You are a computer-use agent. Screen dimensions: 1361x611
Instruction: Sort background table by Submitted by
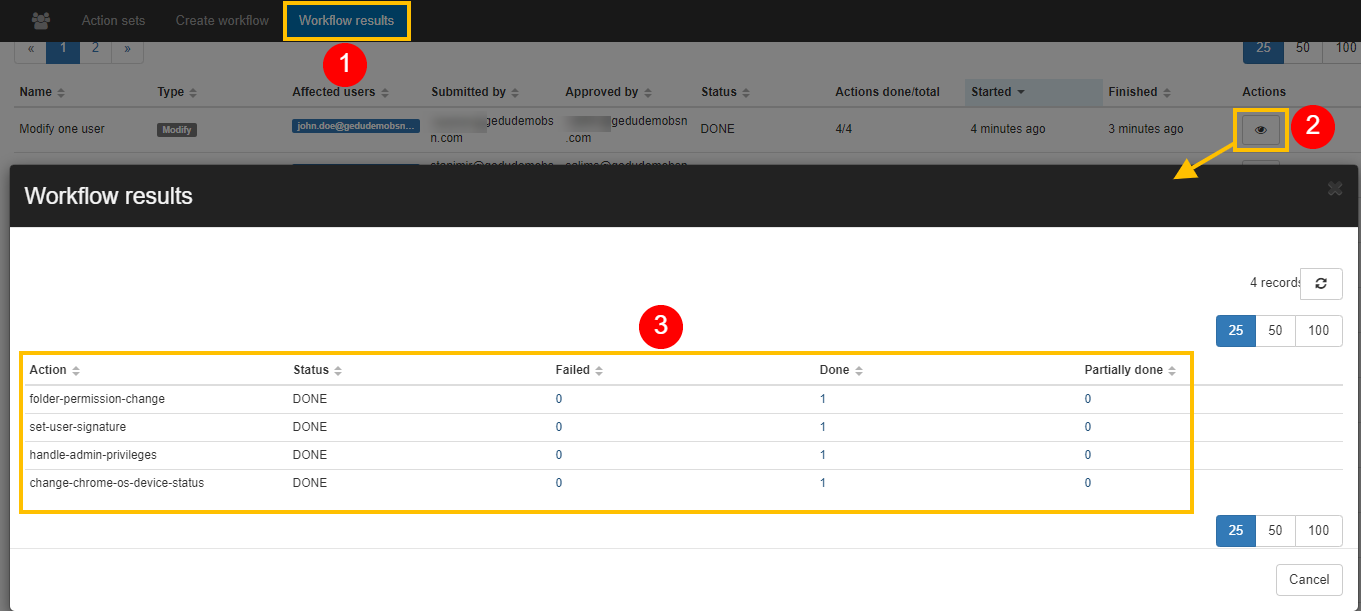point(475,92)
